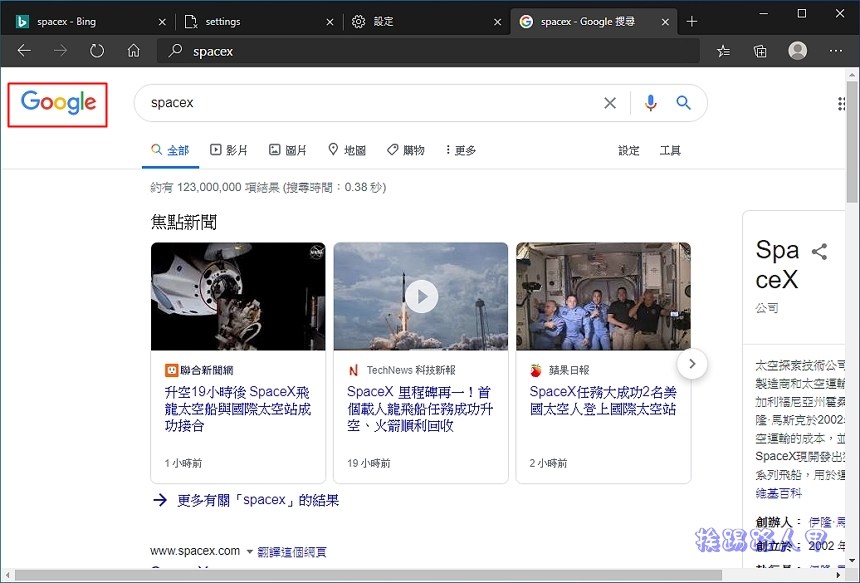This screenshot has height=583, width=860.
Task: Open the 設定 search settings menu
Action: point(629,150)
